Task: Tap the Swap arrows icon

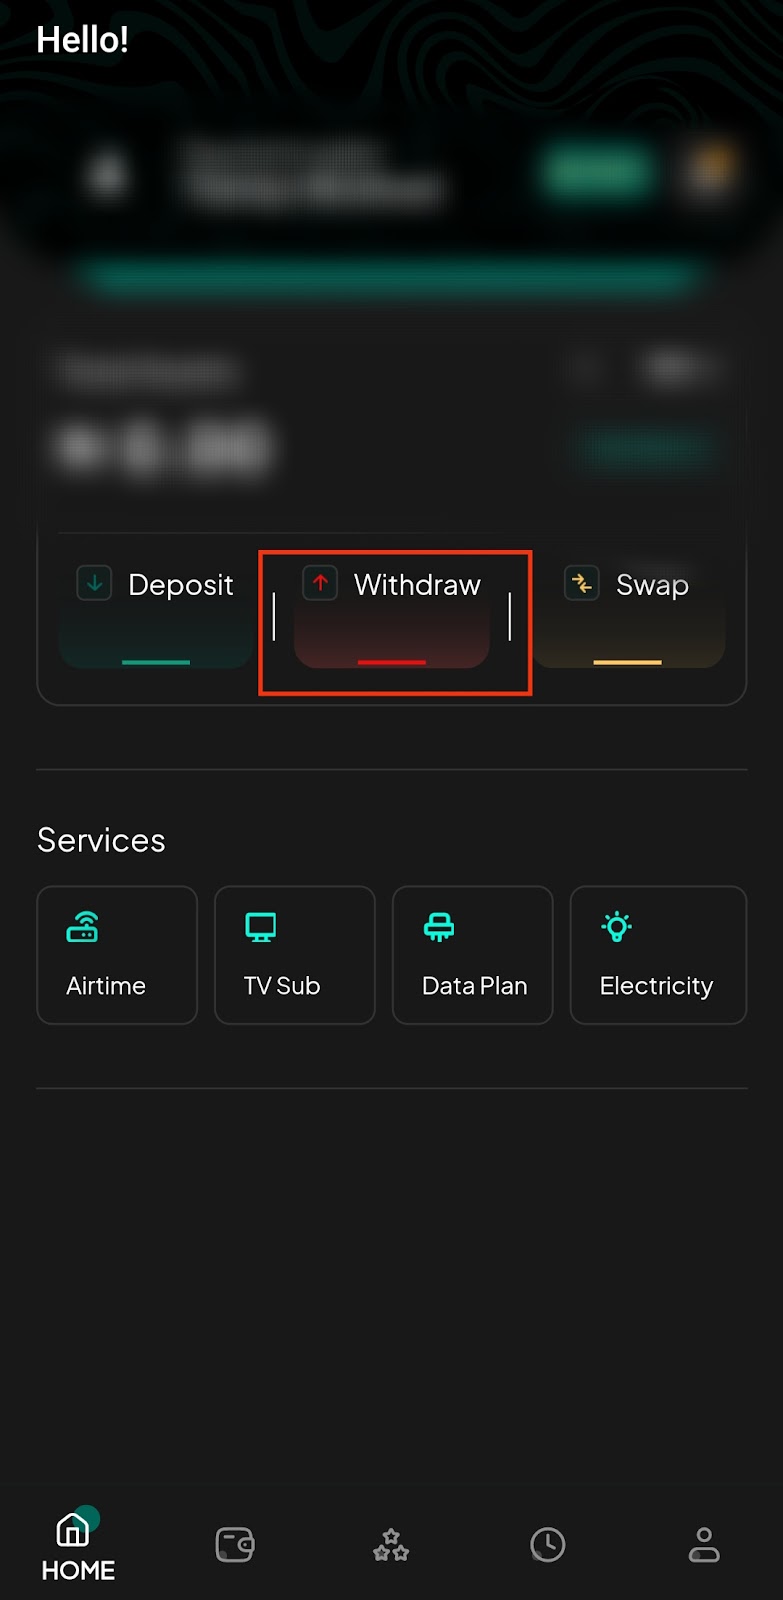Action: pos(582,583)
